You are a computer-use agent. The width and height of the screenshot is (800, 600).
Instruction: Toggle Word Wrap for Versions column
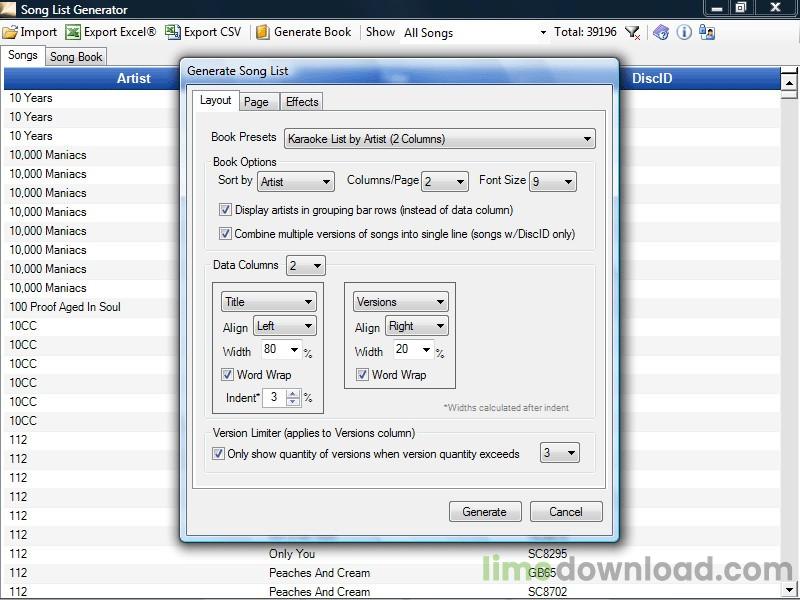click(362, 374)
